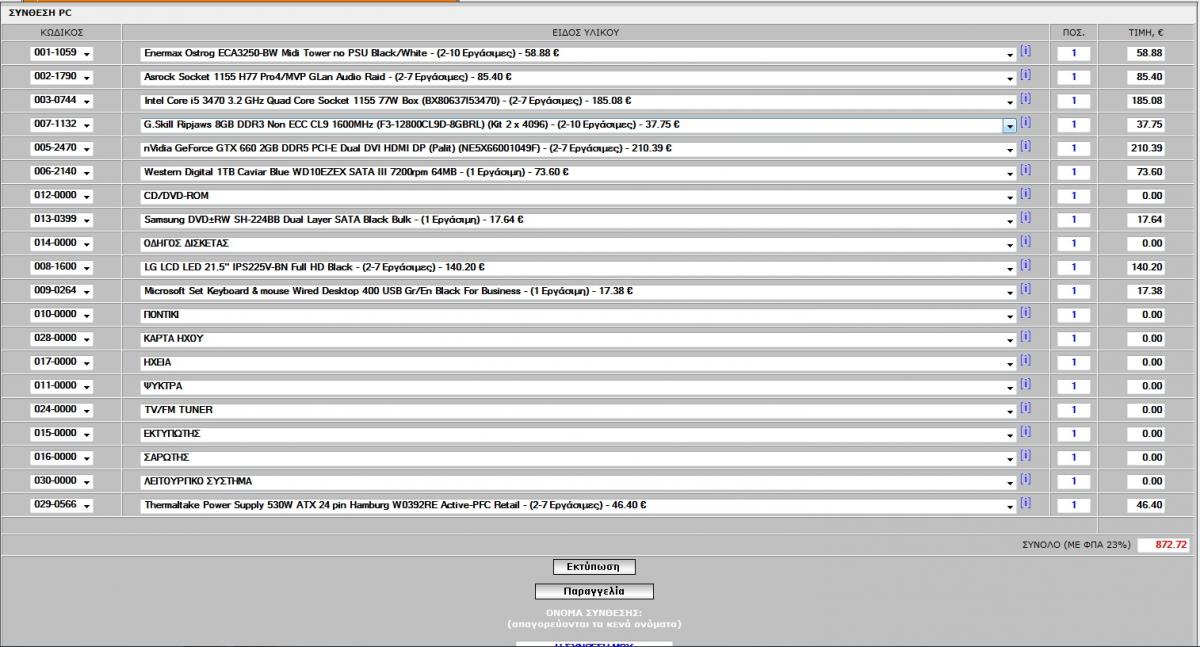Click the ΤΙΜΗ, € column header
The height and width of the screenshot is (647, 1200).
[1146, 32]
